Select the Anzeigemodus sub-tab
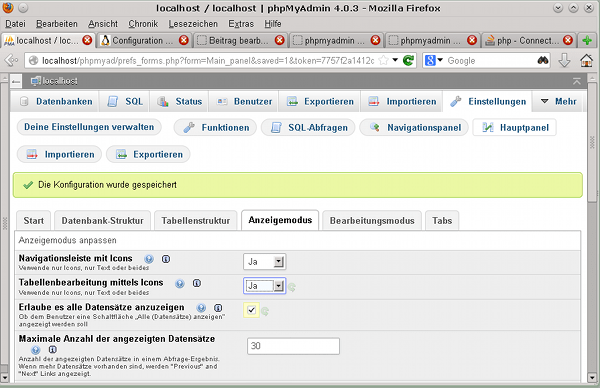Screen dimensions: 600x388 point(280,220)
